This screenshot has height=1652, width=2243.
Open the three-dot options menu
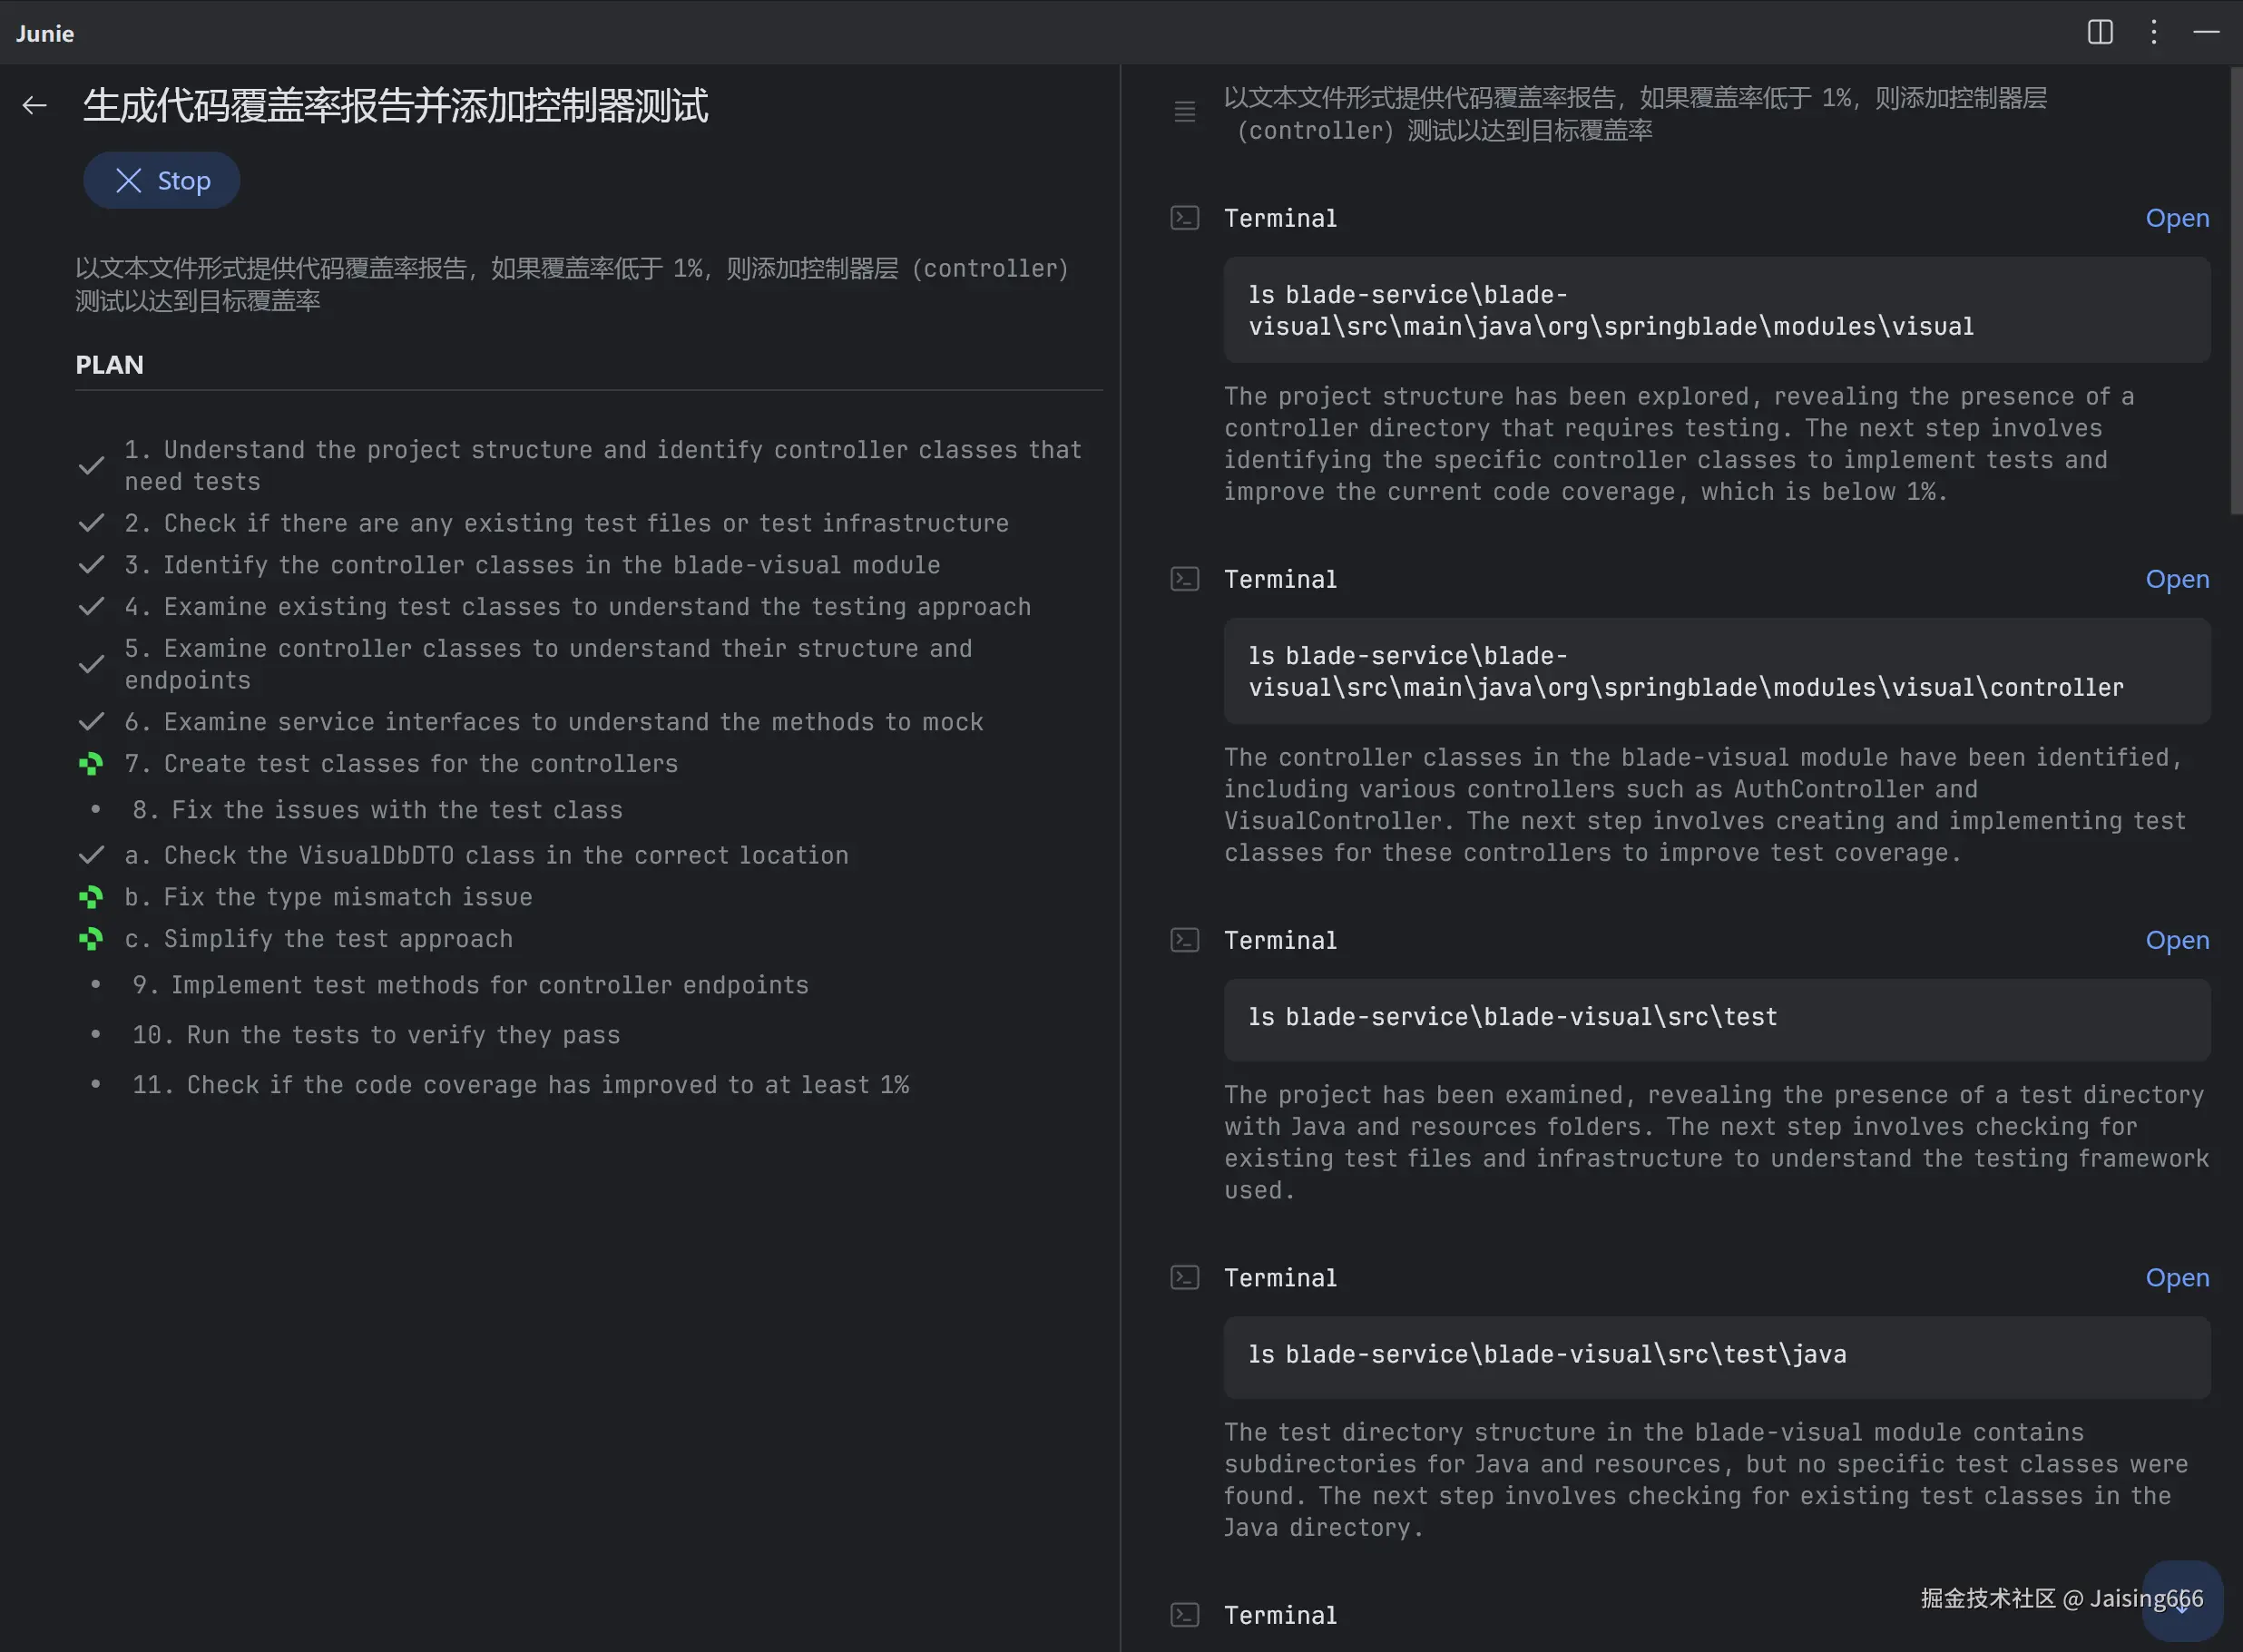click(2154, 32)
